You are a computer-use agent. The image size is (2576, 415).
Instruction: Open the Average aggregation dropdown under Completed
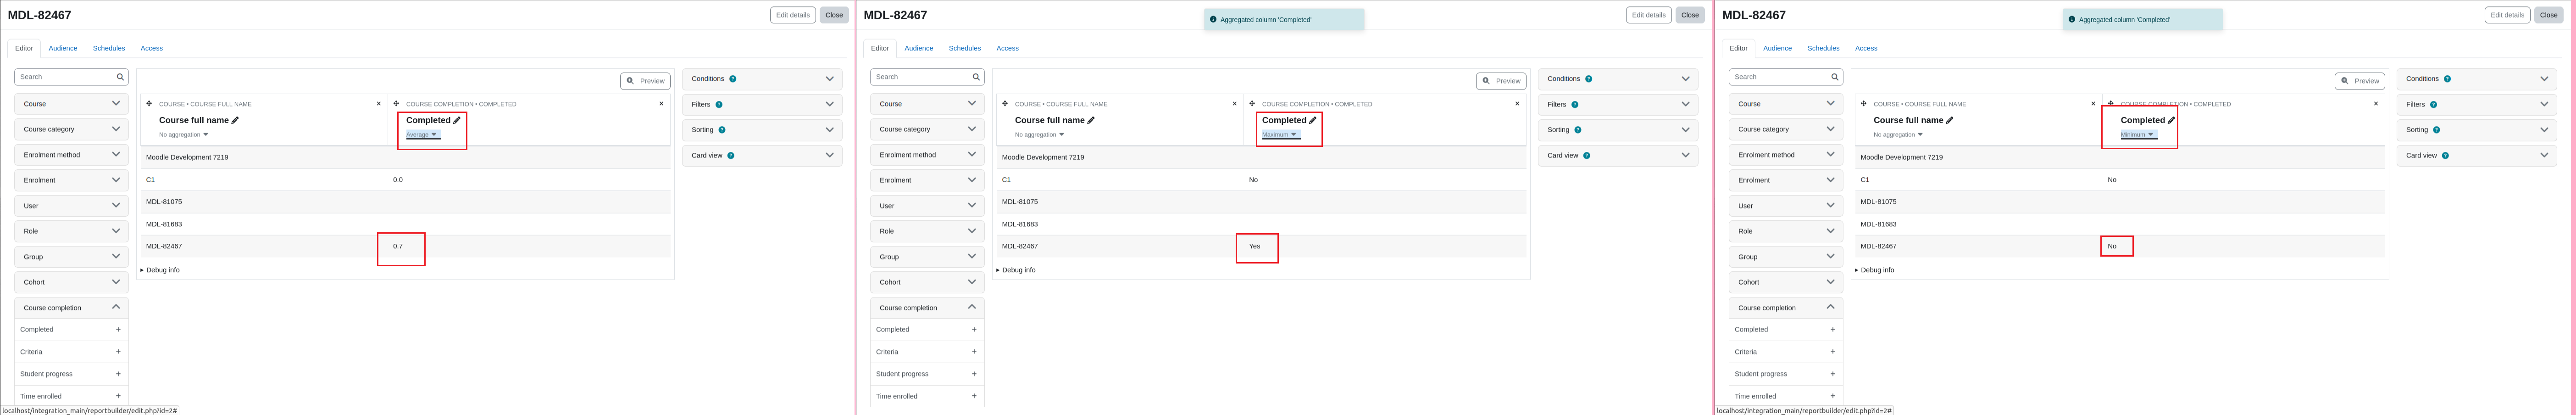point(422,135)
